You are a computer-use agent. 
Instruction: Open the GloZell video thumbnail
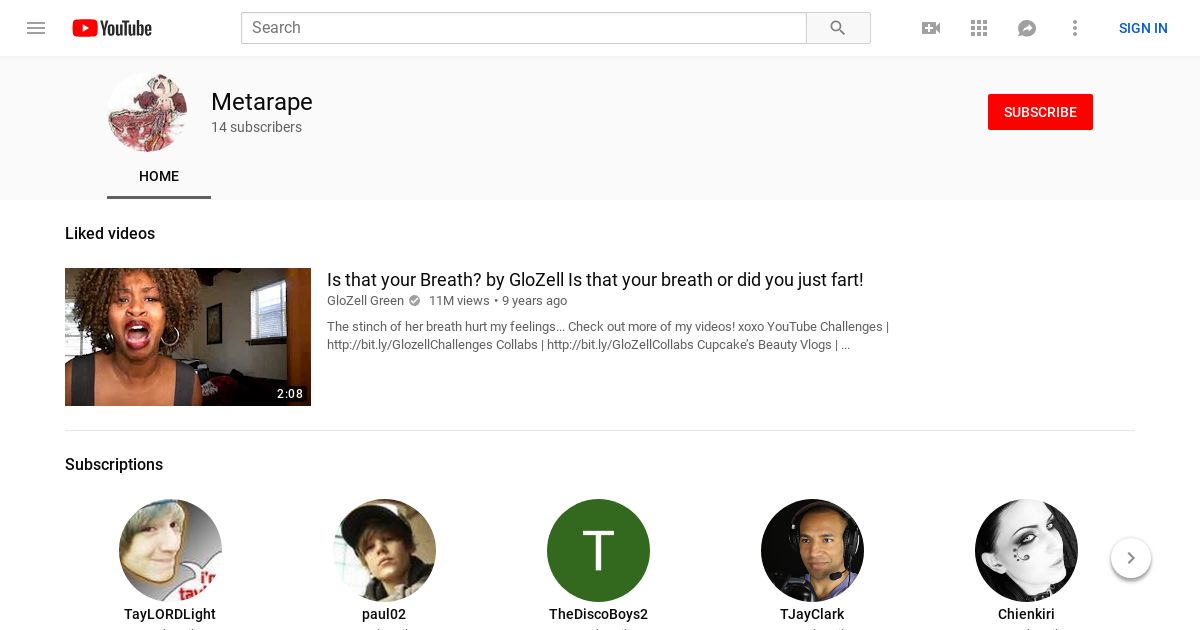coord(188,337)
